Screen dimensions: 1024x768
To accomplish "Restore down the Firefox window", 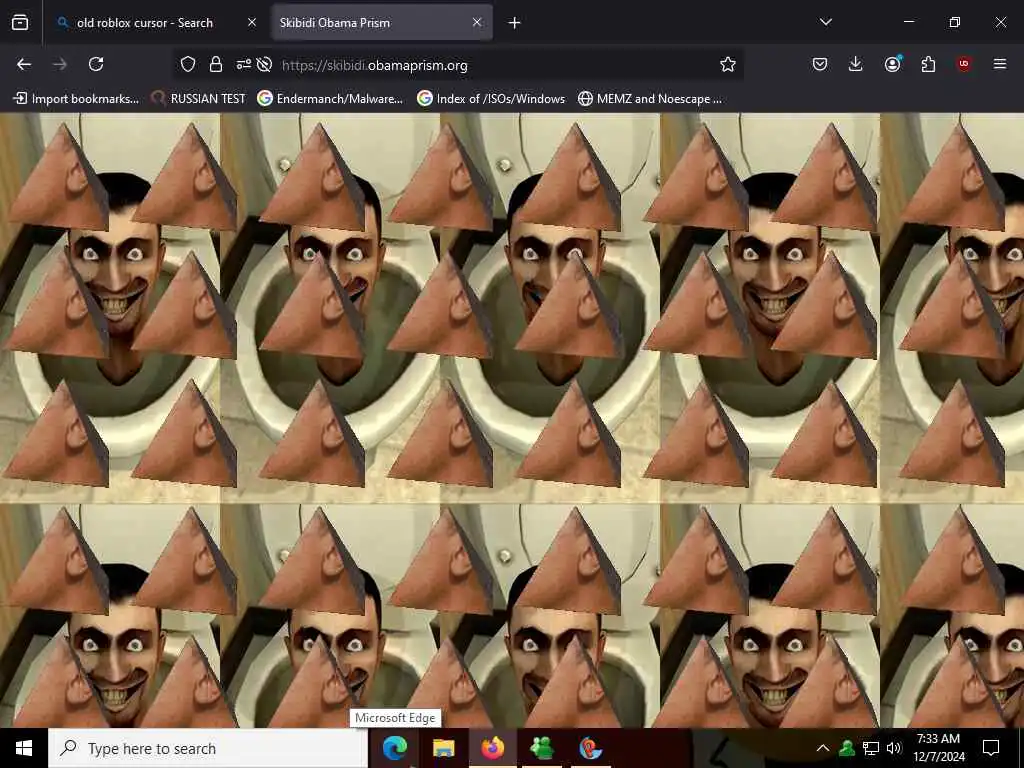I will click(954, 22).
